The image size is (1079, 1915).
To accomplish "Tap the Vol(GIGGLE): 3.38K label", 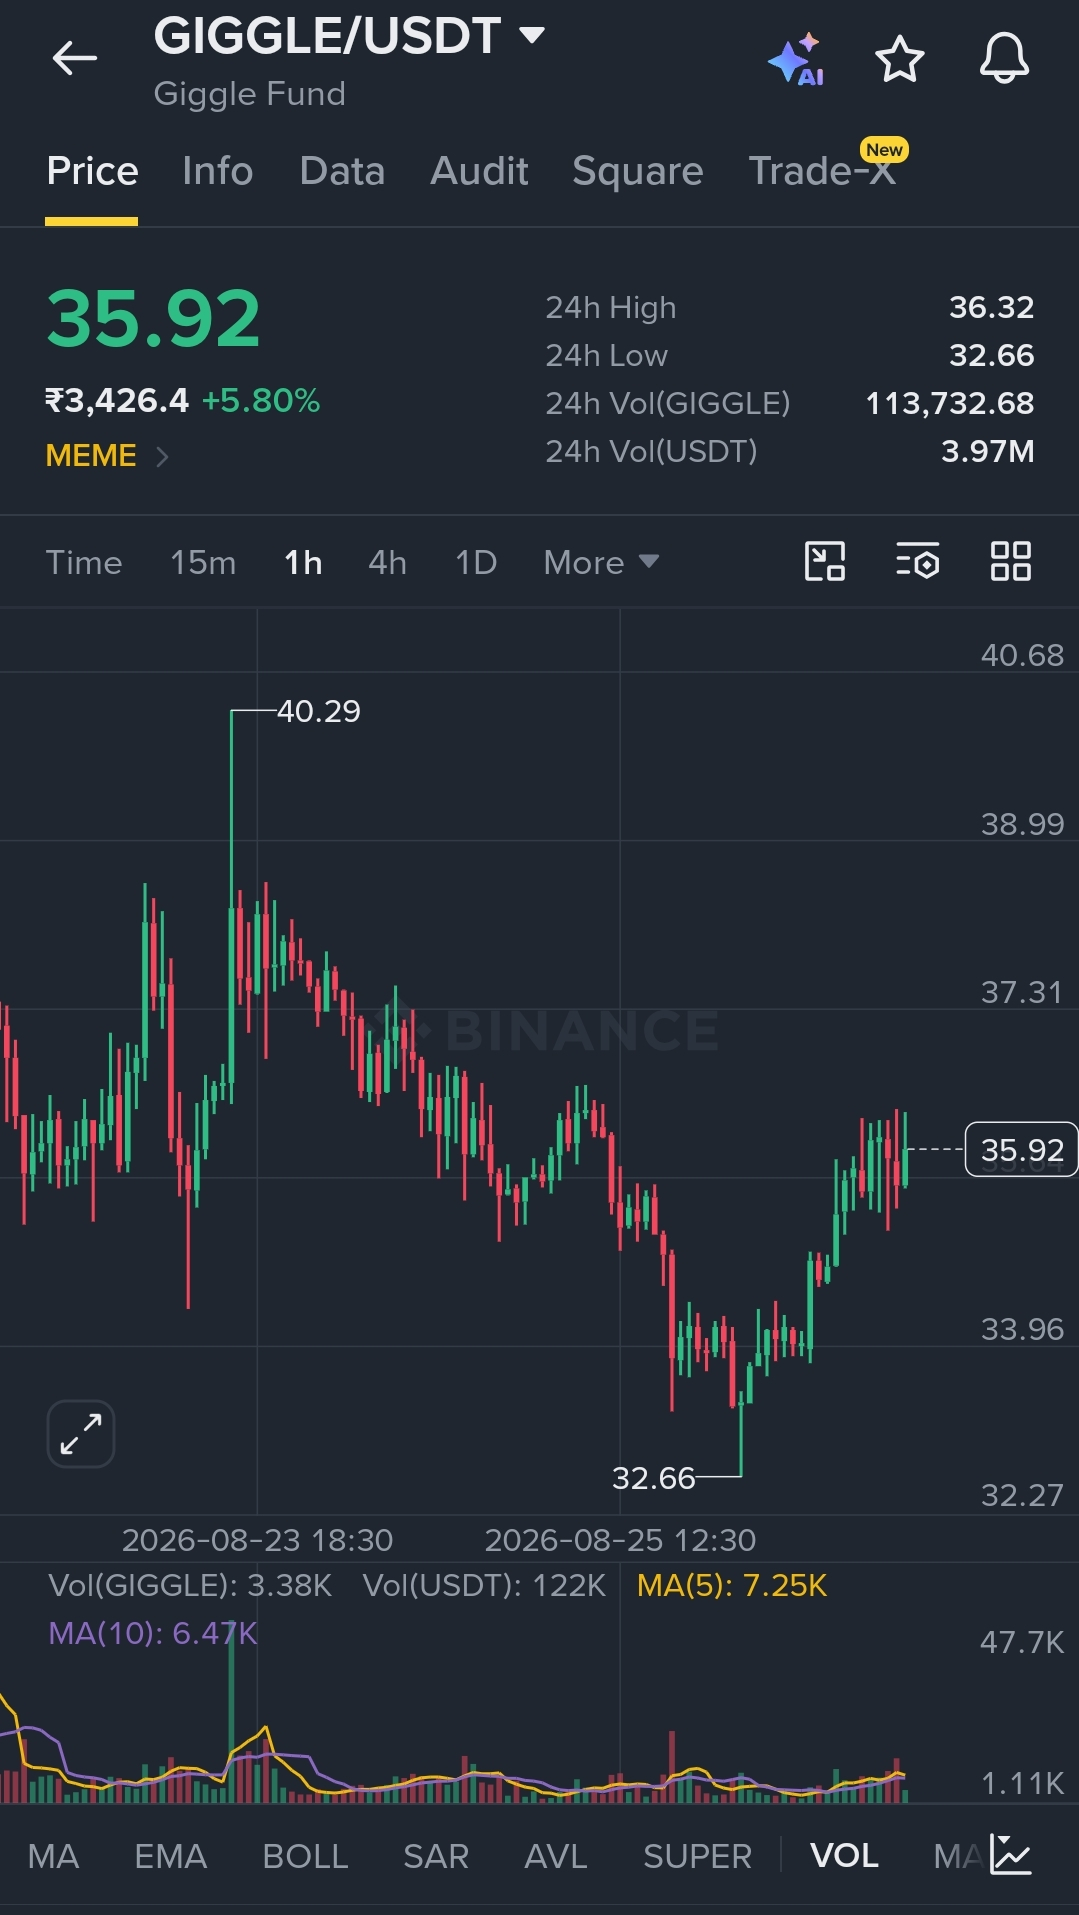I will coord(190,1585).
